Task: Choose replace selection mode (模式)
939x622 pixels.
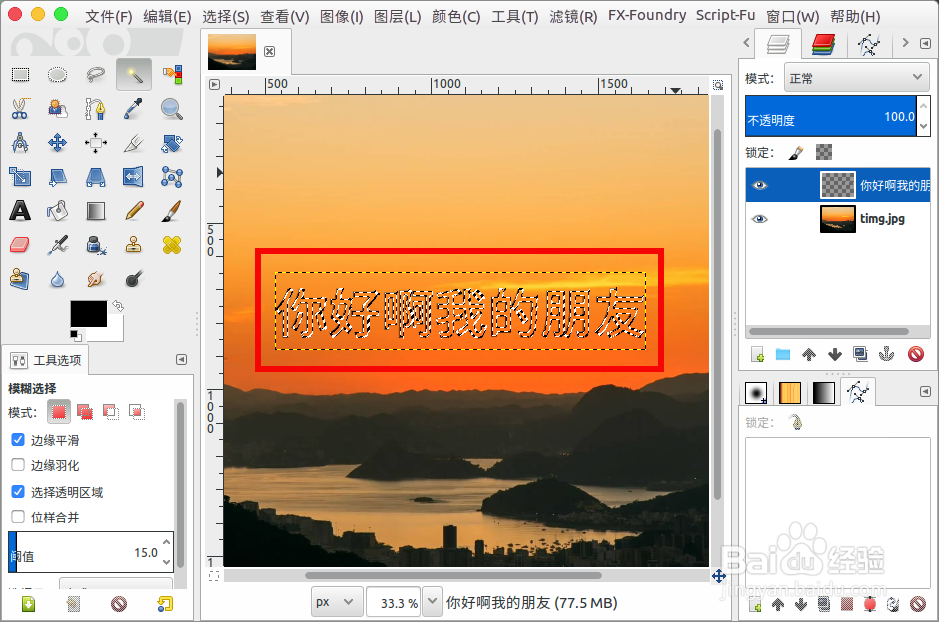Action: tap(59, 412)
